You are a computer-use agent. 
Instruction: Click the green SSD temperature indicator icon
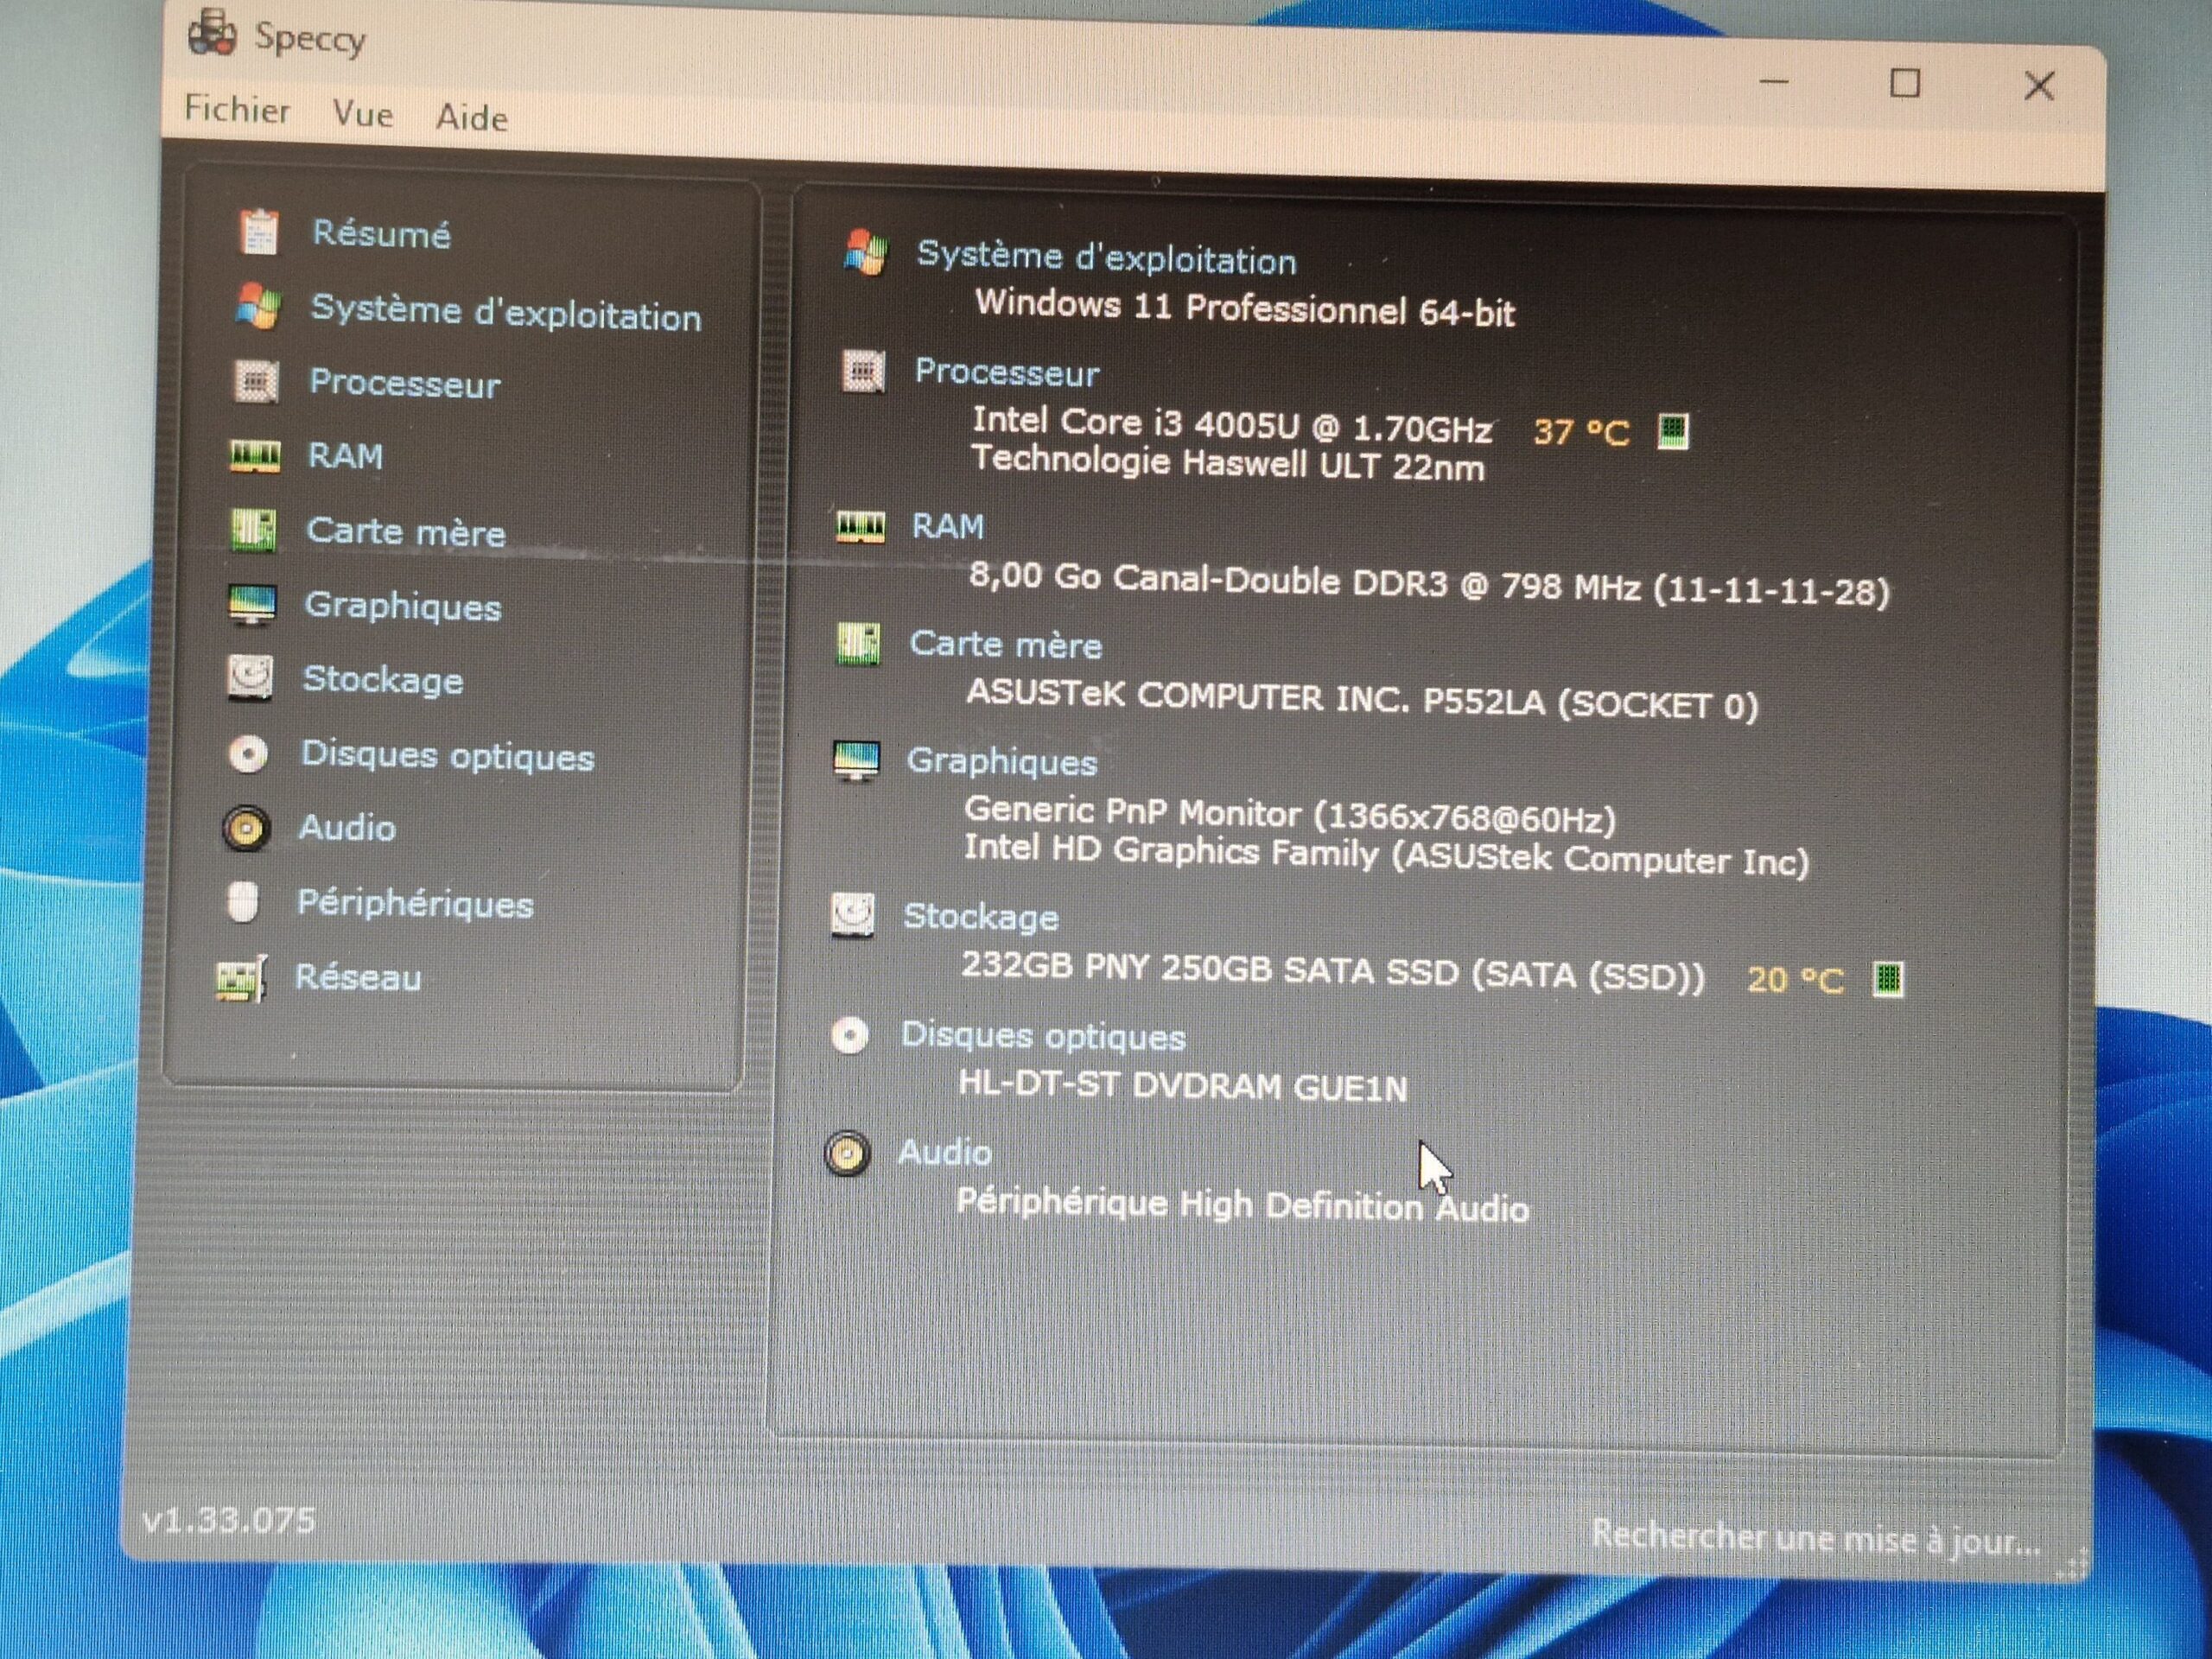pyautogui.click(x=1887, y=979)
